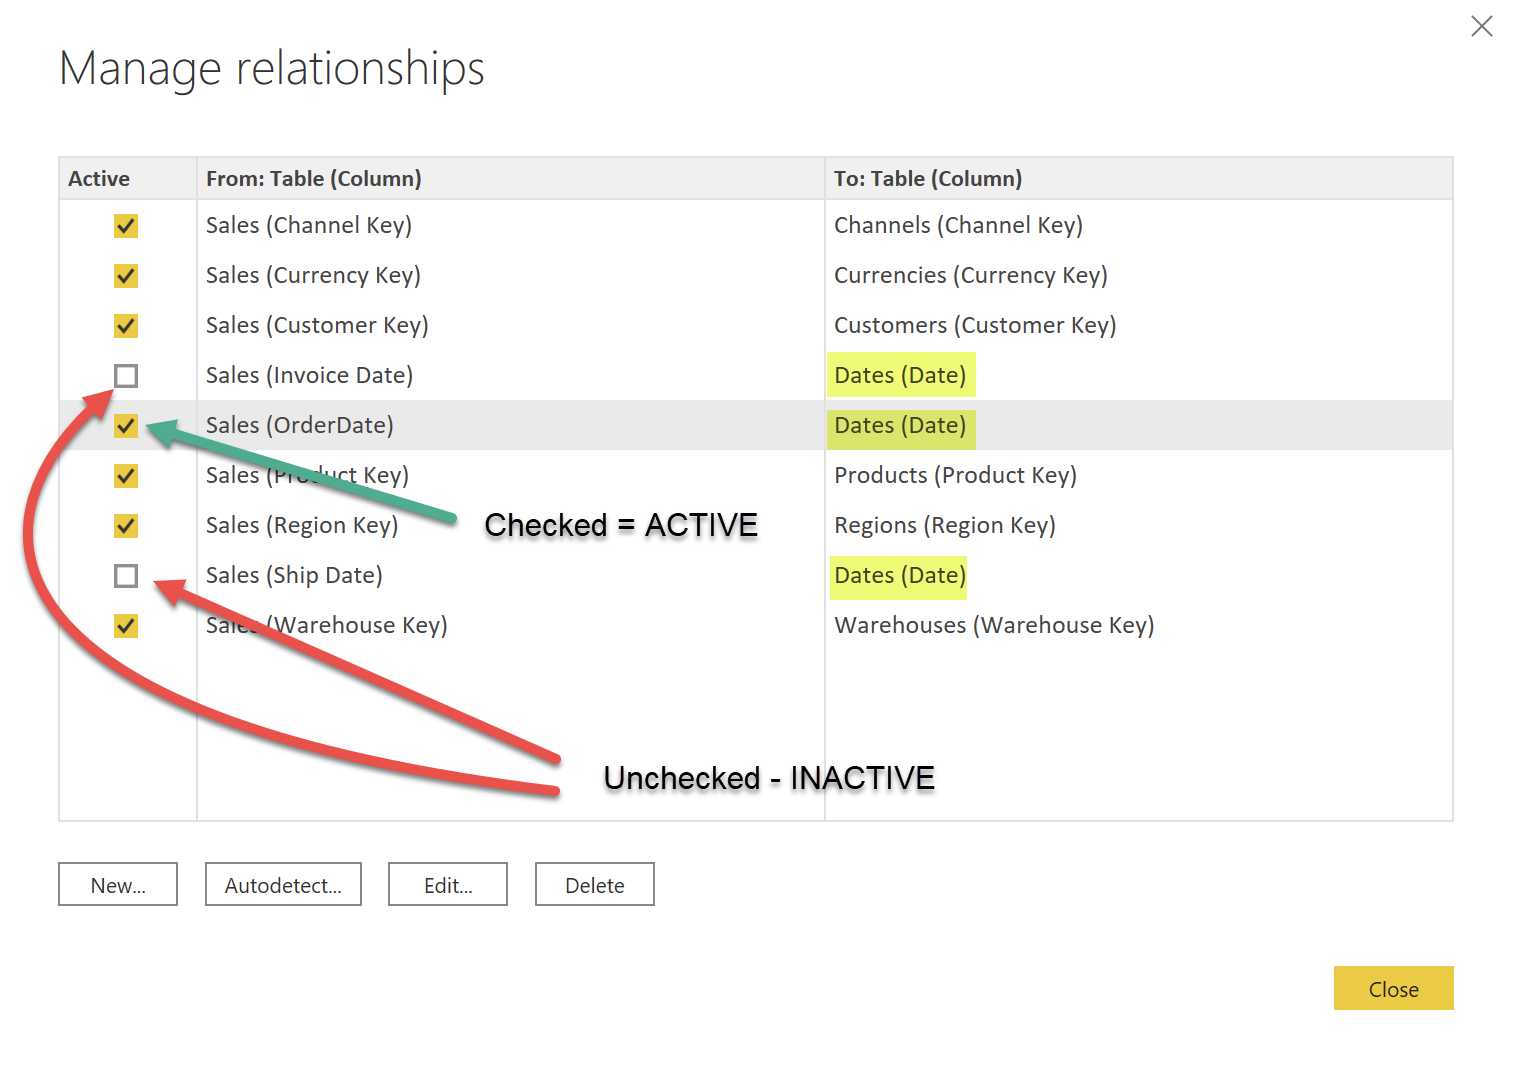The image size is (1514, 1068).
Task: Click Warehouses (Warehouse Key) cell
Action: coord(994,626)
